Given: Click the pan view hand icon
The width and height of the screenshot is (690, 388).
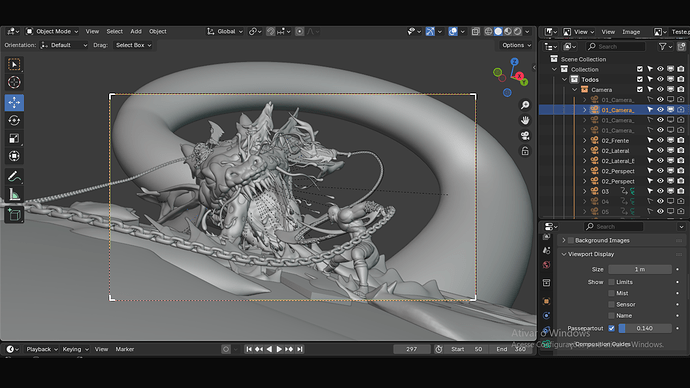Looking at the screenshot, I should (x=525, y=121).
